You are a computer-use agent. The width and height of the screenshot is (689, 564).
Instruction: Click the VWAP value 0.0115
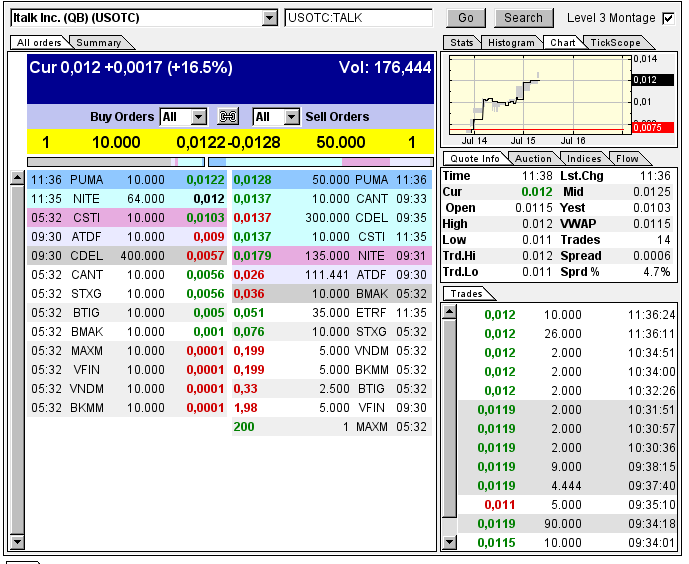652,224
